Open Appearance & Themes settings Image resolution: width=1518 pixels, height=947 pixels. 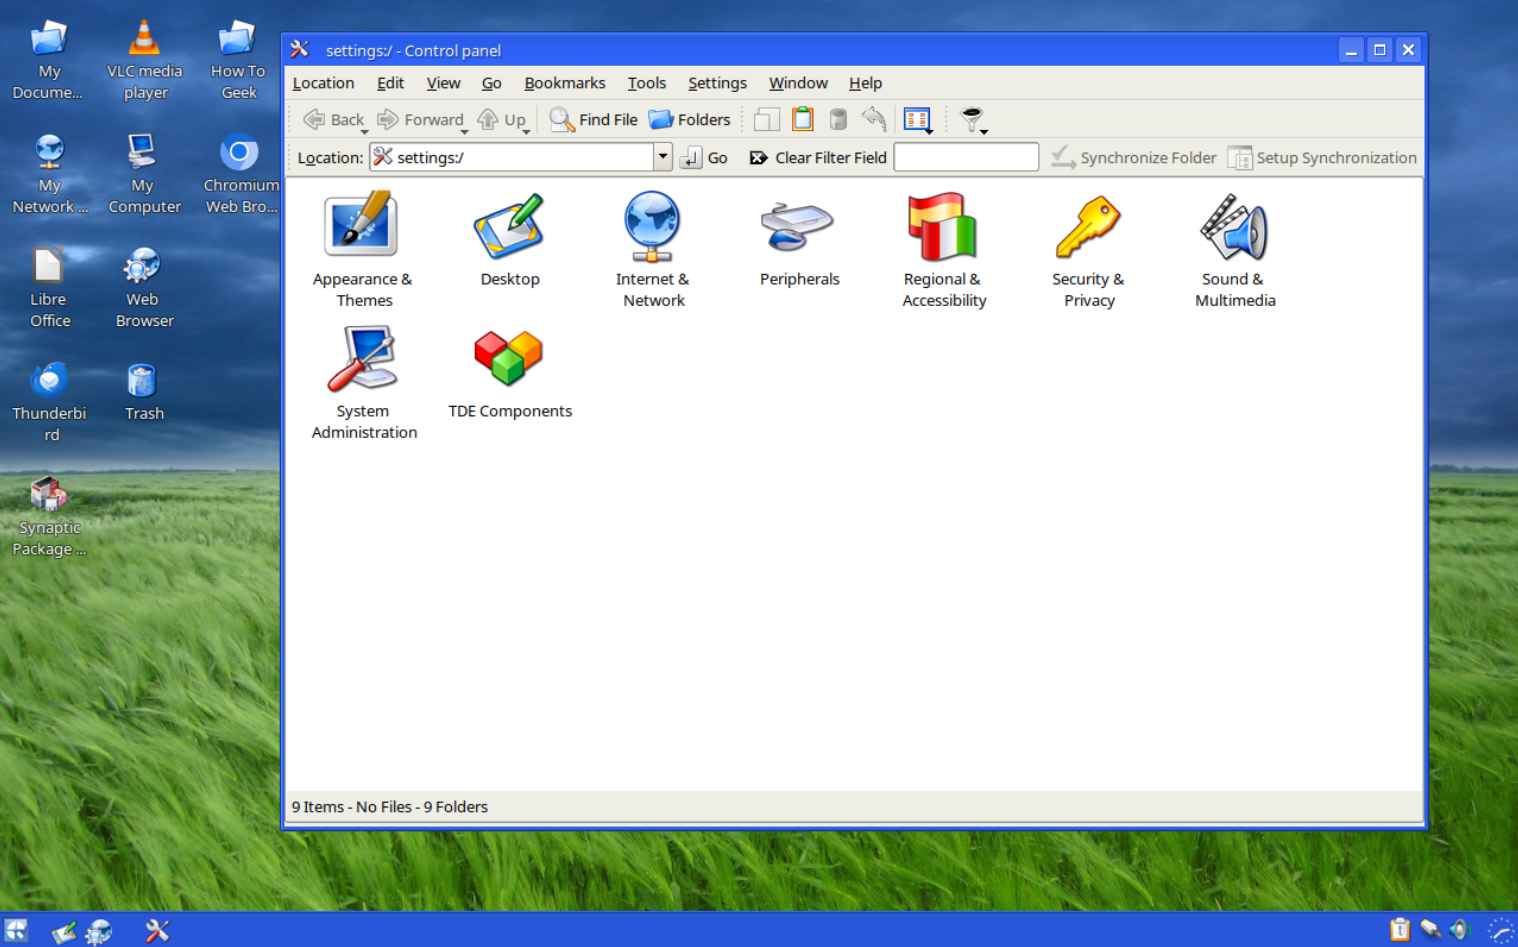(x=362, y=250)
